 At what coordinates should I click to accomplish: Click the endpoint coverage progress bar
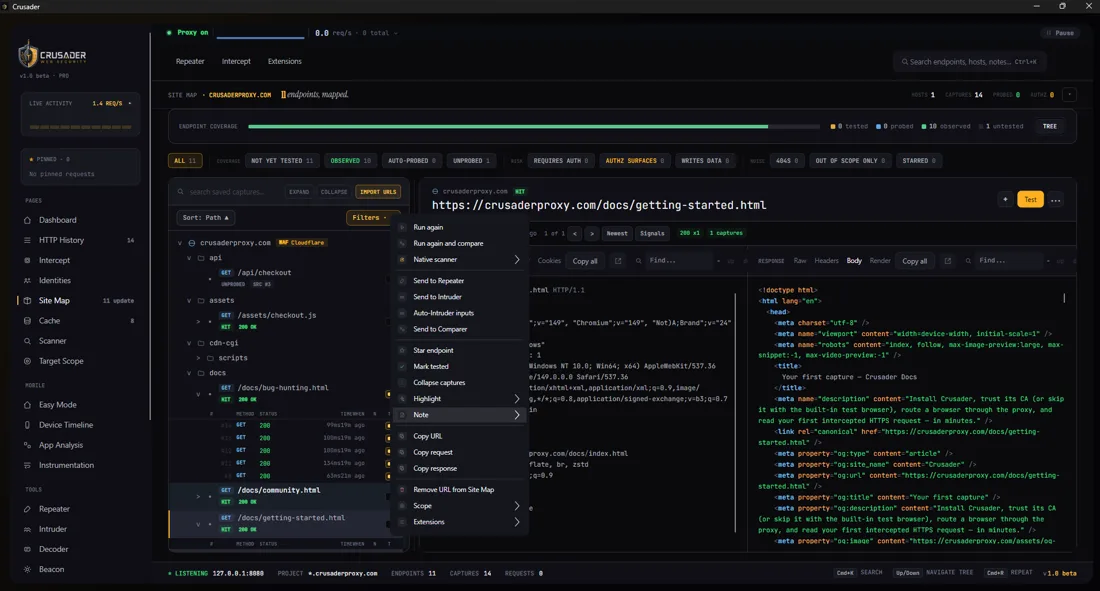(x=533, y=126)
